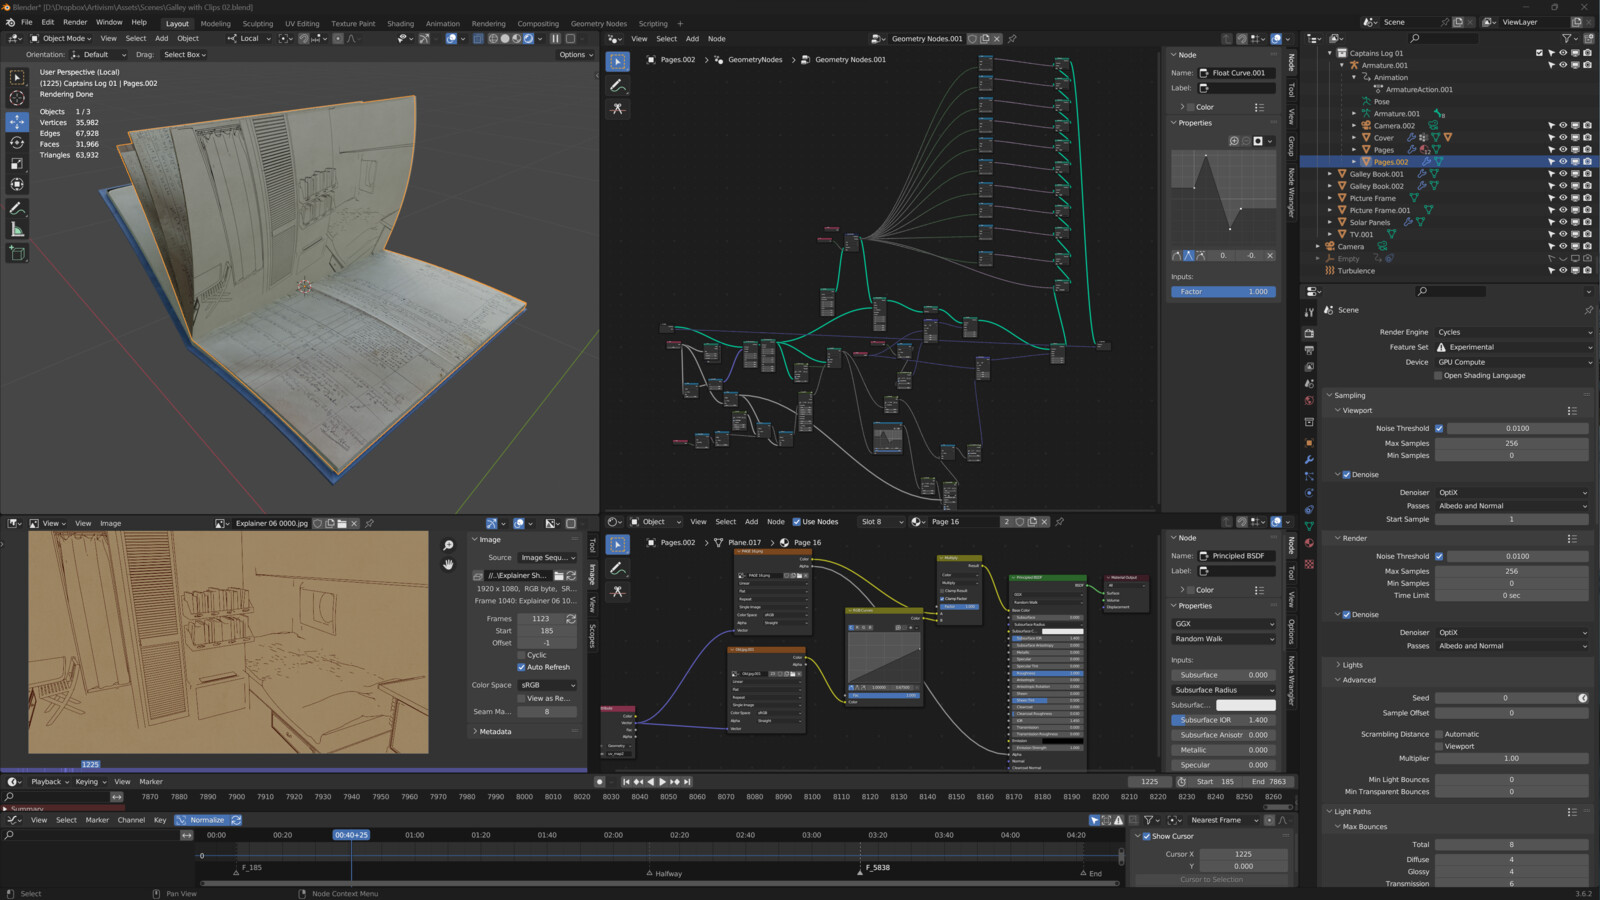
Task: Select the Annotate tool in 3D viewport
Action: point(17,209)
